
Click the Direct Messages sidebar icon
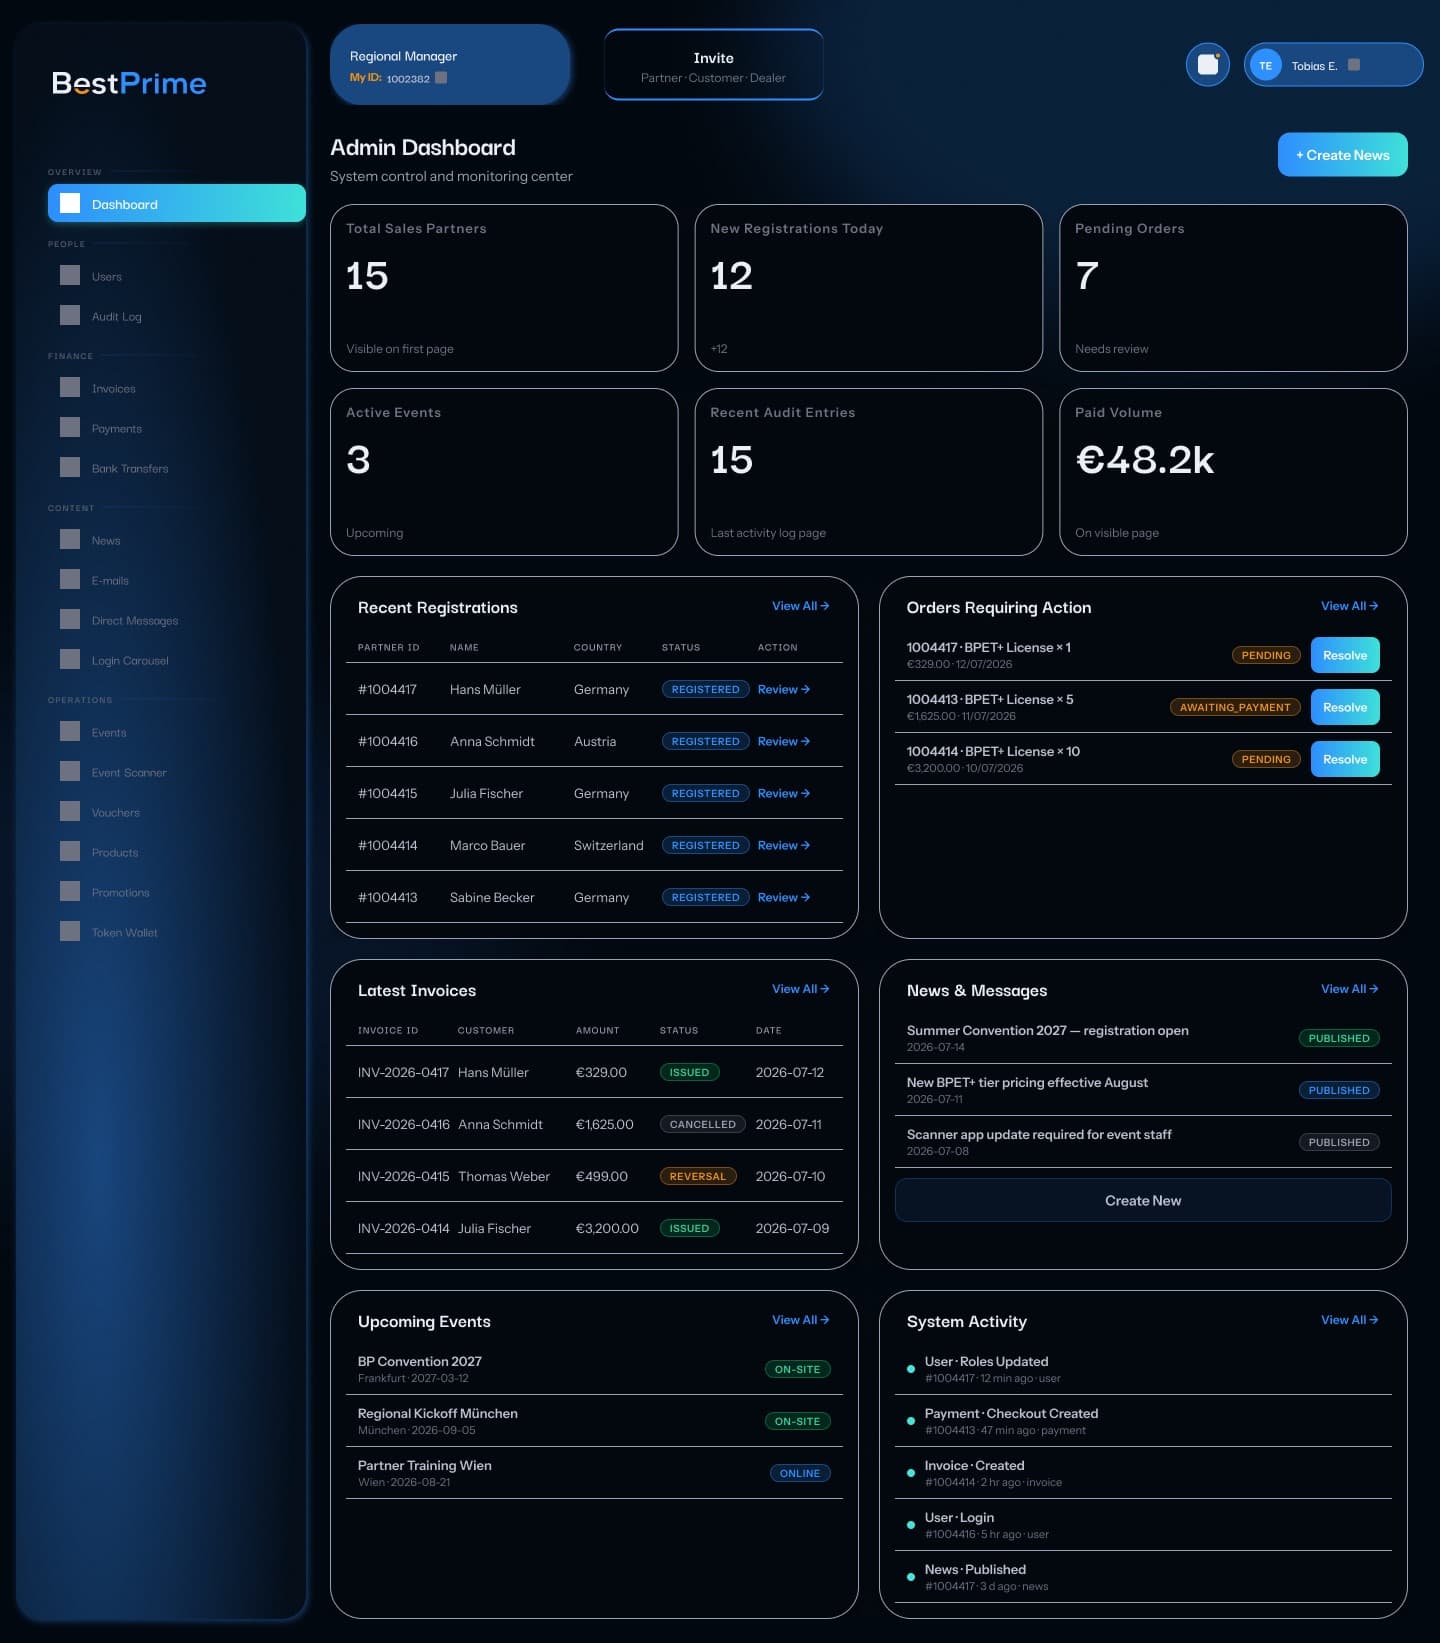point(70,619)
